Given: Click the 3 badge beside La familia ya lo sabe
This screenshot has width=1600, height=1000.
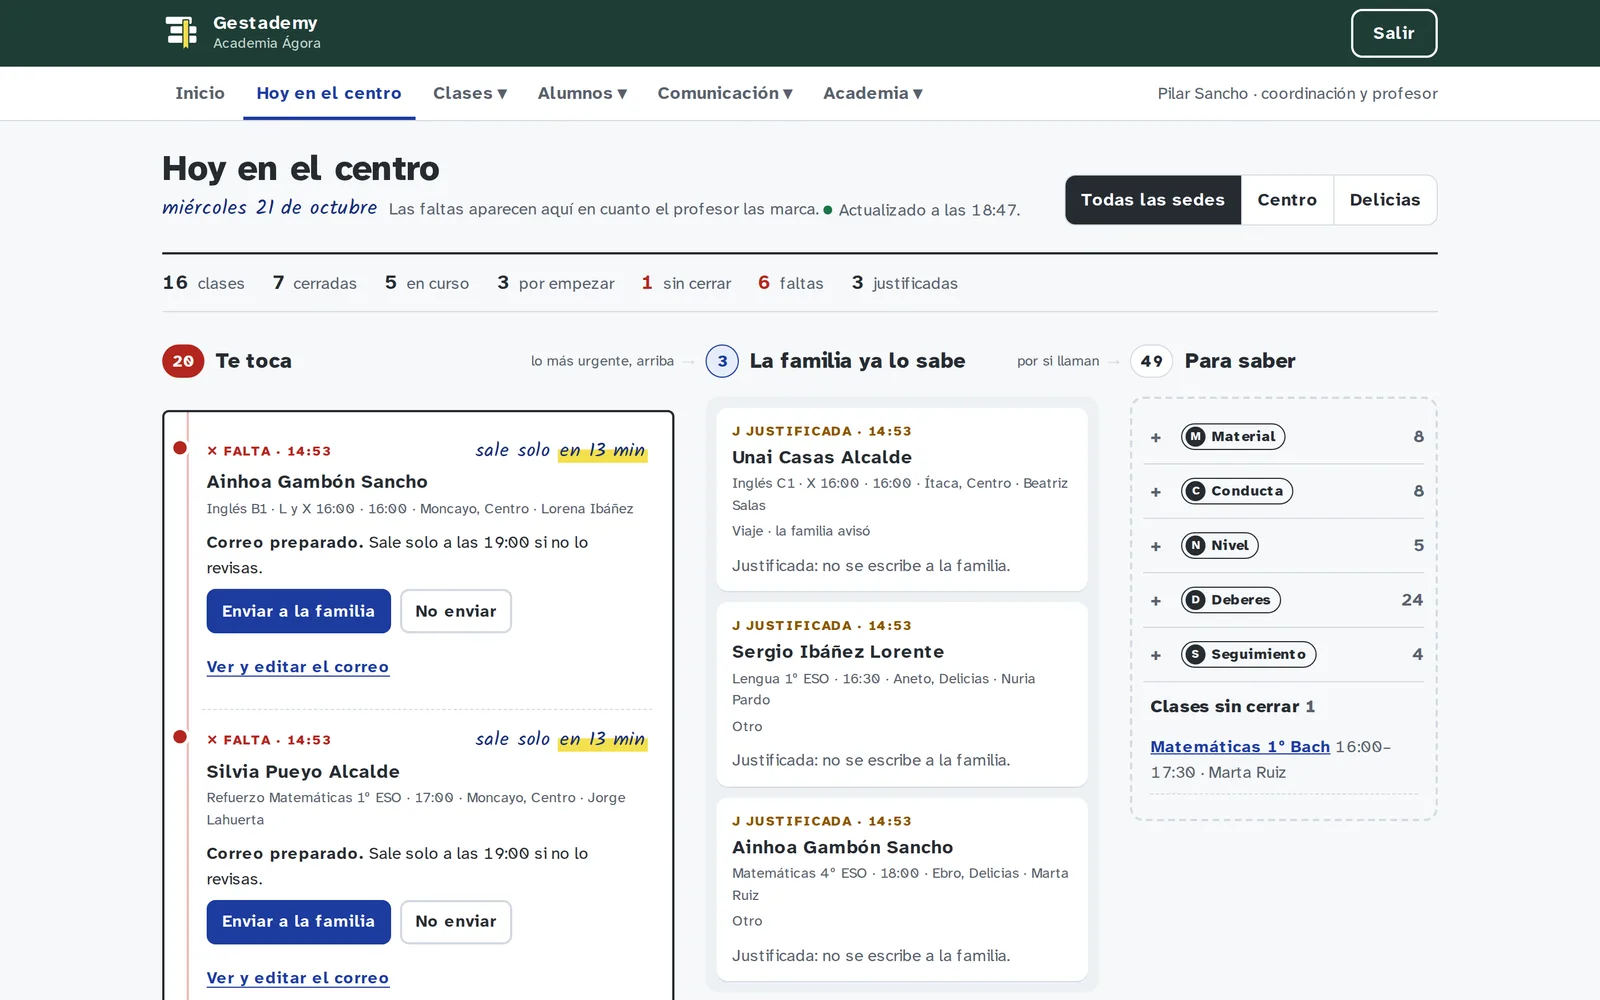Looking at the screenshot, I should [x=722, y=361].
